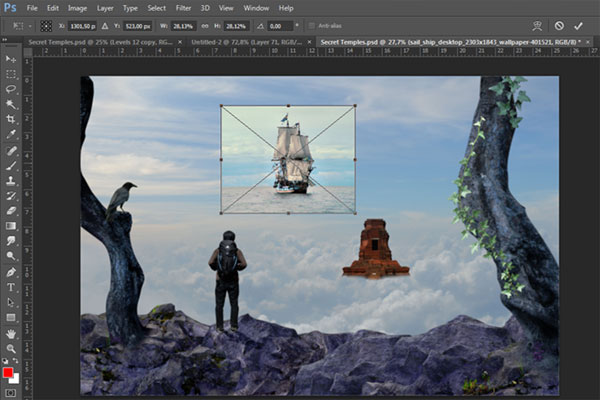Pick the Crop tool
600x400 pixels.
(x=11, y=119)
